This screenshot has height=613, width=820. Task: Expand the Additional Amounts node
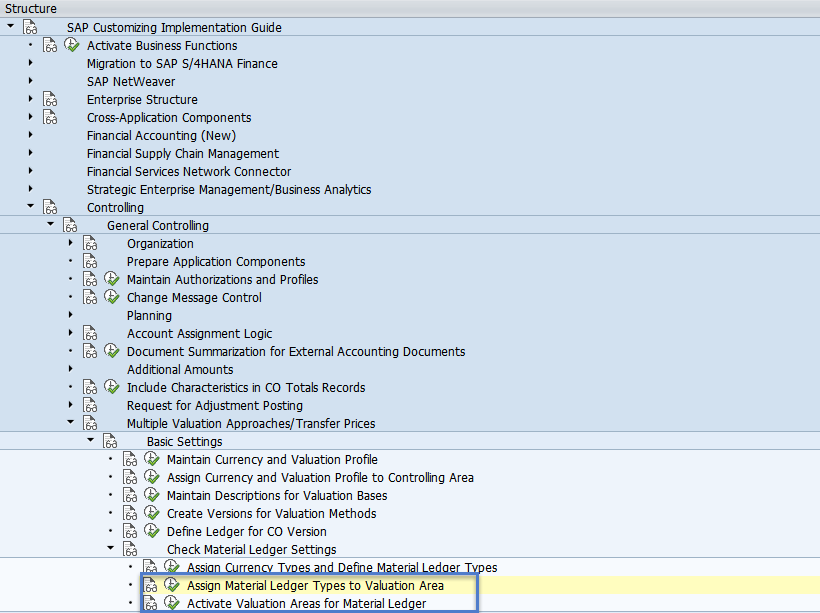tap(71, 368)
